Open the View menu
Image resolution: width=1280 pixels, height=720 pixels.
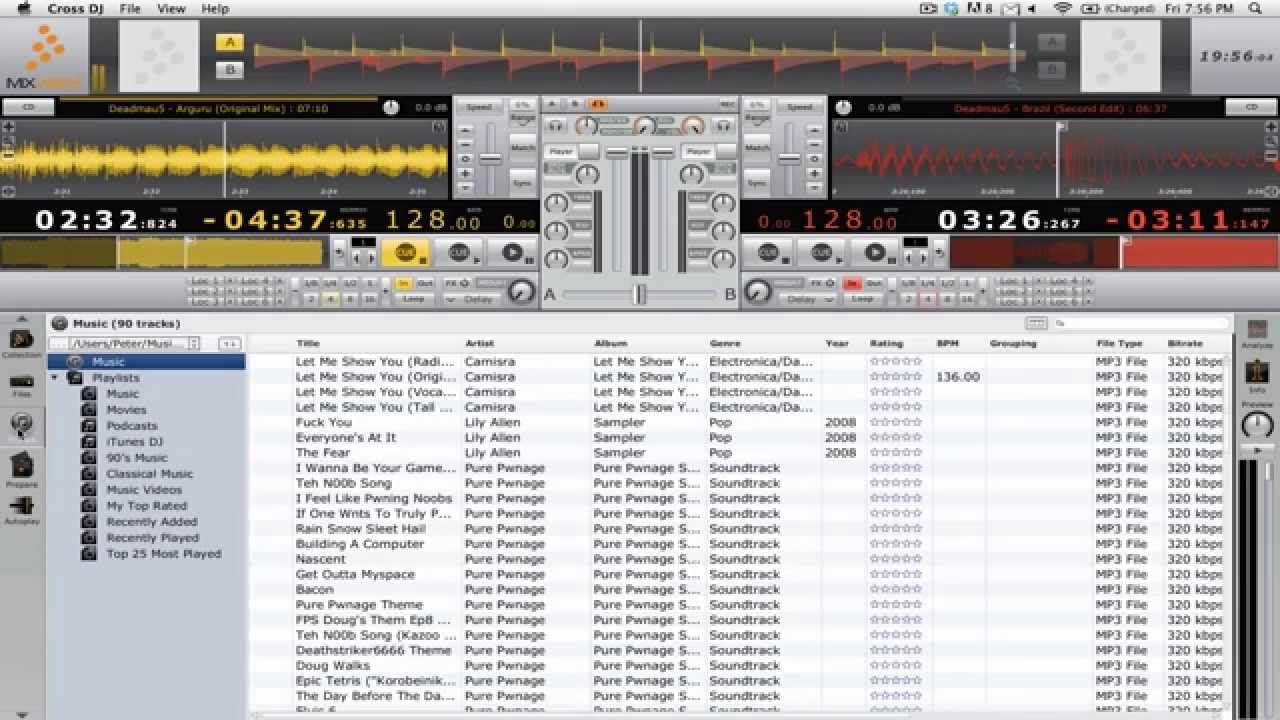[x=171, y=8]
